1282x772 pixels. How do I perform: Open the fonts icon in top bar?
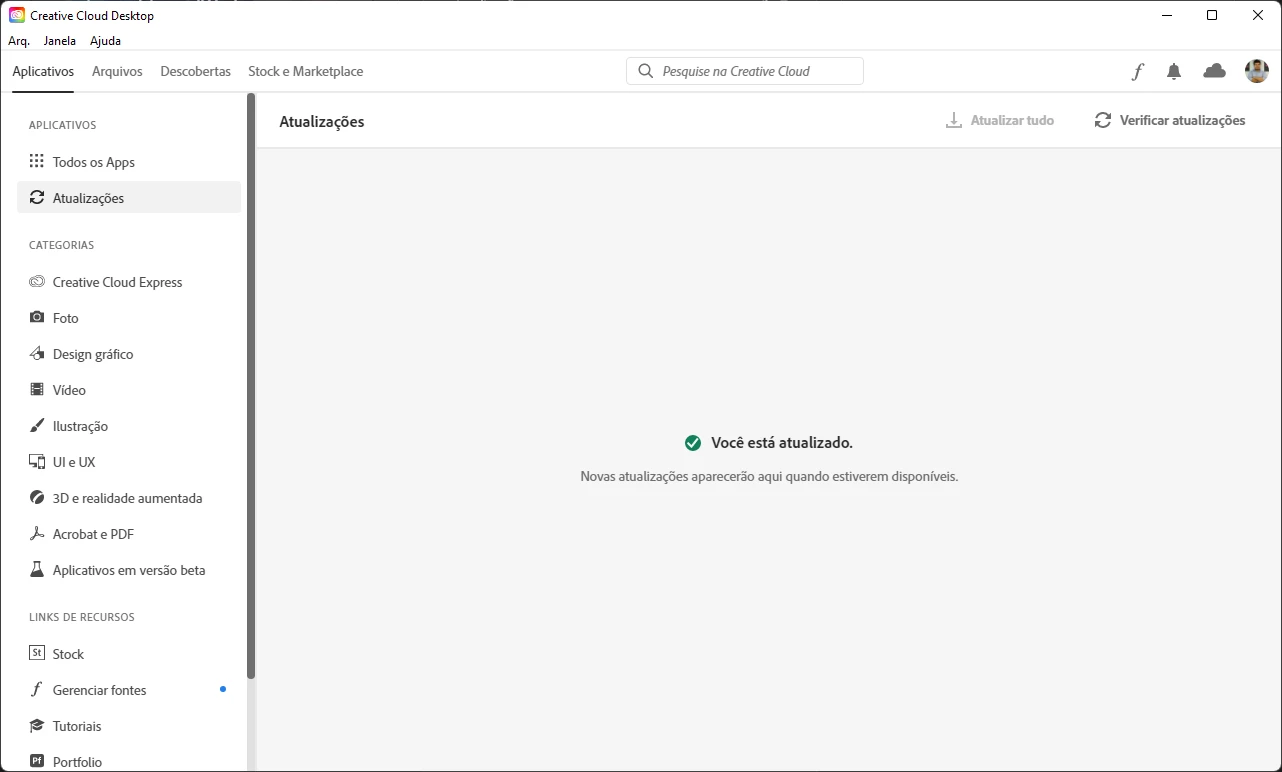coord(1137,71)
